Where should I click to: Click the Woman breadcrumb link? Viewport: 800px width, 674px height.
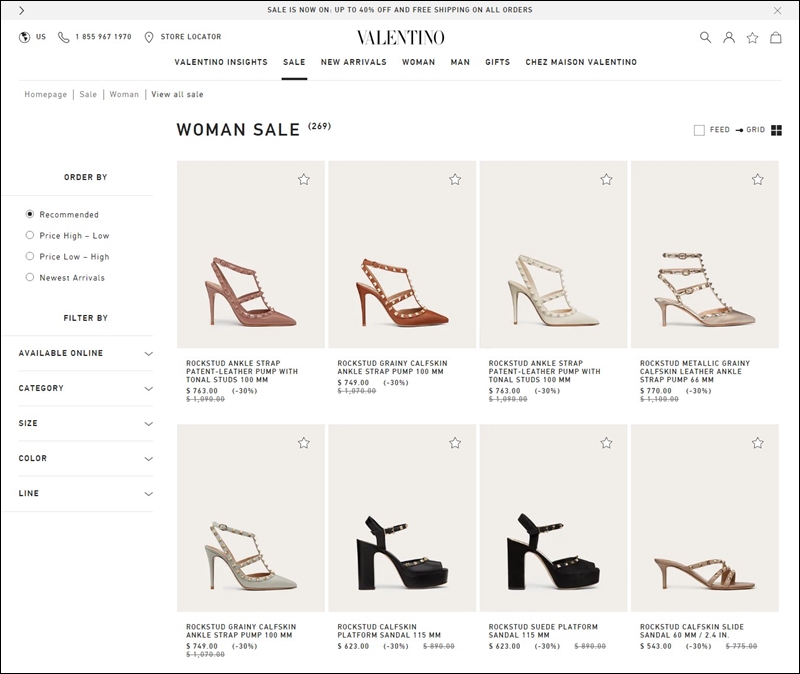[x=124, y=94]
